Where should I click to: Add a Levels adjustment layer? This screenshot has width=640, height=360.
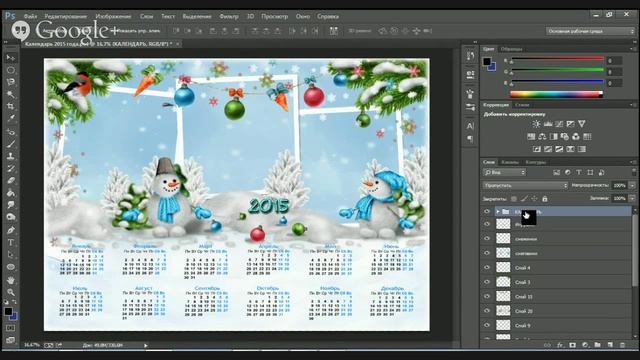pyautogui.click(x=548, y=124)
